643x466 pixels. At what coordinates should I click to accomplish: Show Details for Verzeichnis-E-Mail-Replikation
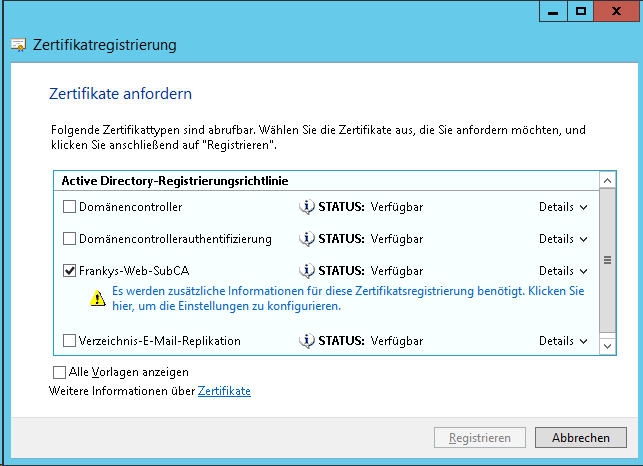click(x=563, y=341)
